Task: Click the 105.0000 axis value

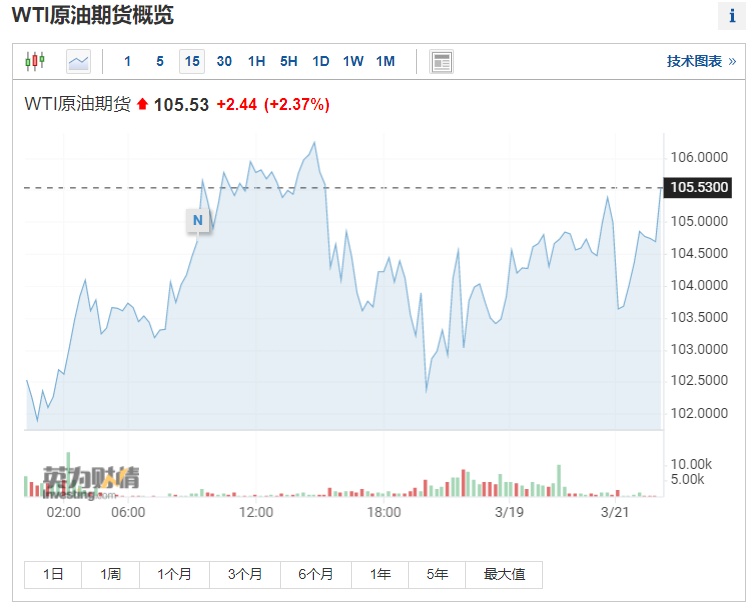Action: point(699,221)
